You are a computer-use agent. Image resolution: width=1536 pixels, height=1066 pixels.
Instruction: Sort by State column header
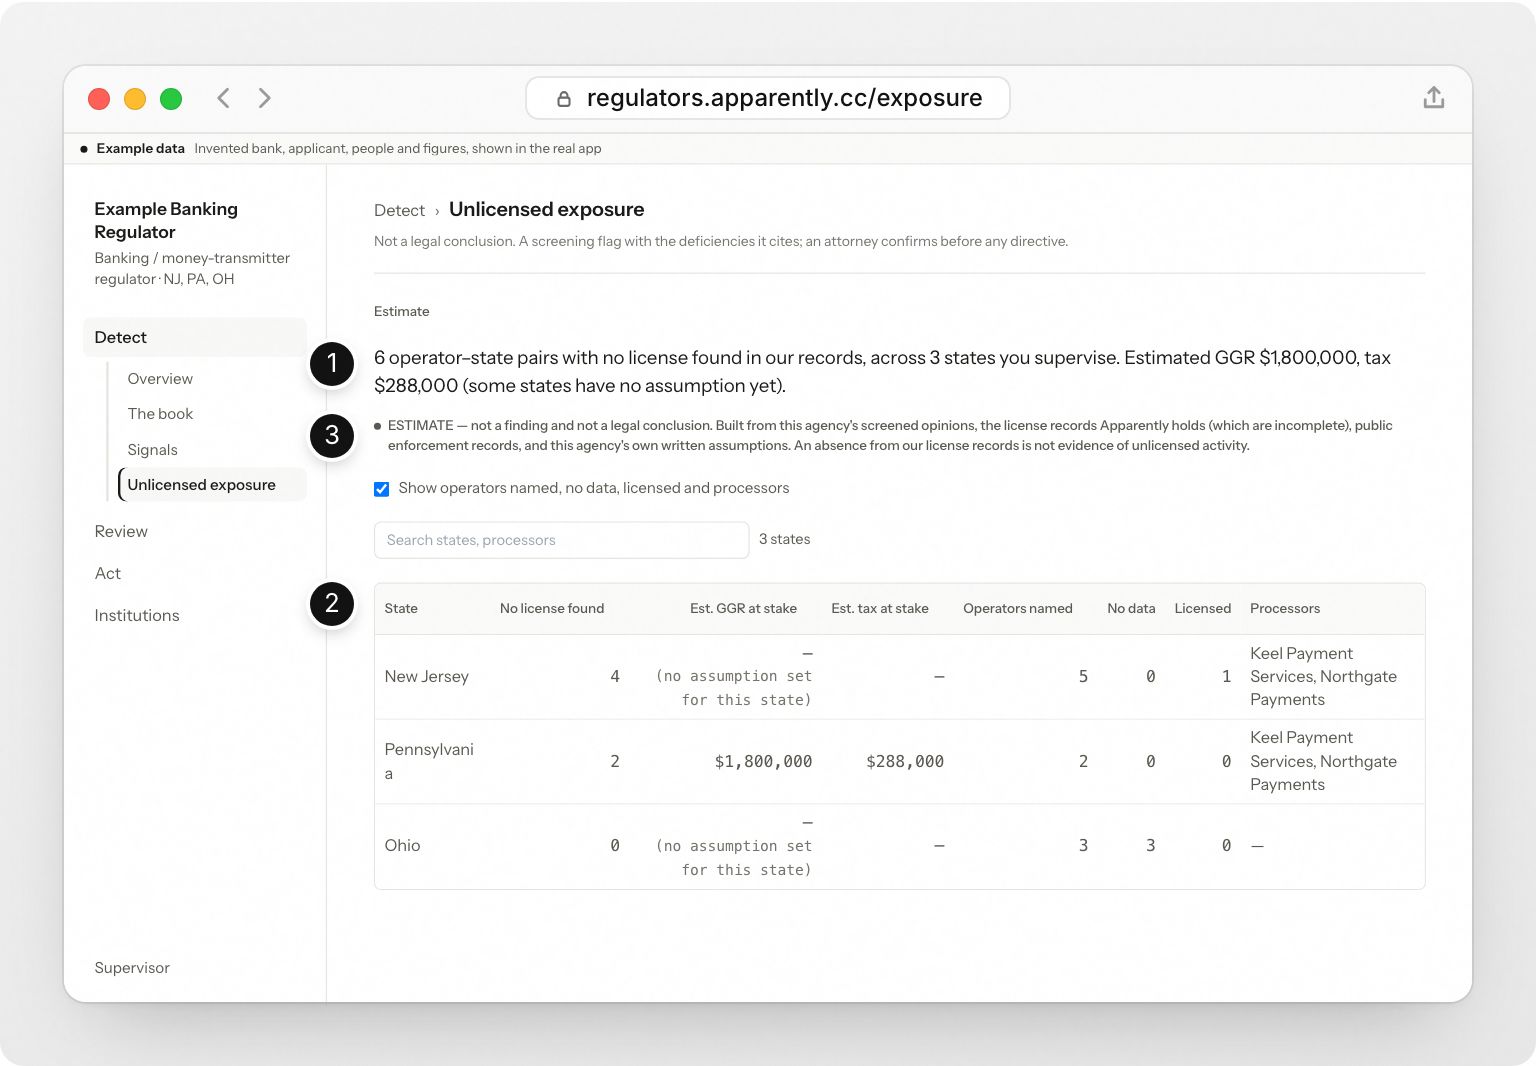(401, 609)
